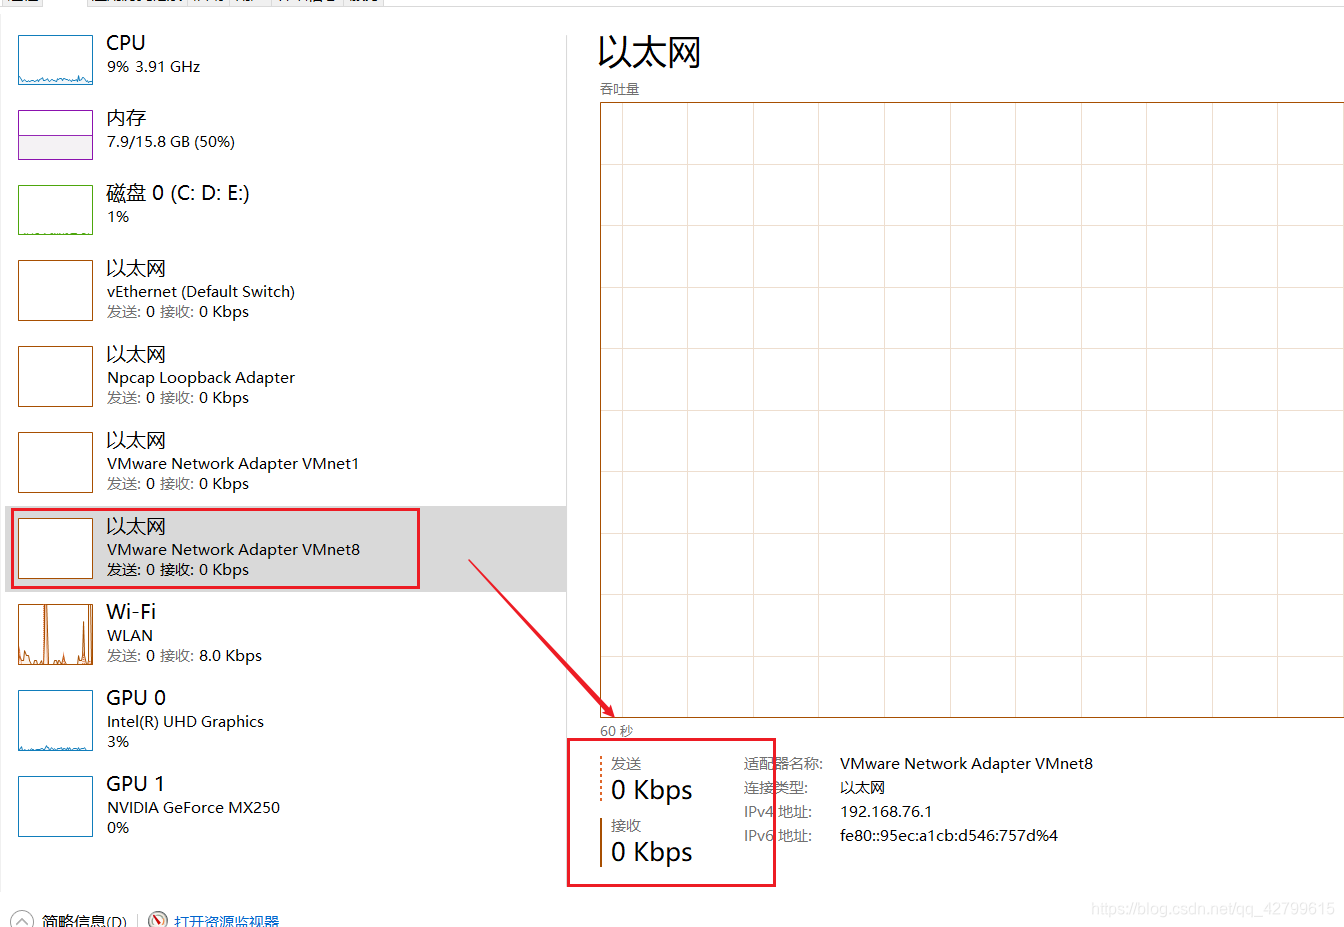Screen dimensions: 1344x927
Task: Click connection type value 以太网 in details
Action: point(862,787)
